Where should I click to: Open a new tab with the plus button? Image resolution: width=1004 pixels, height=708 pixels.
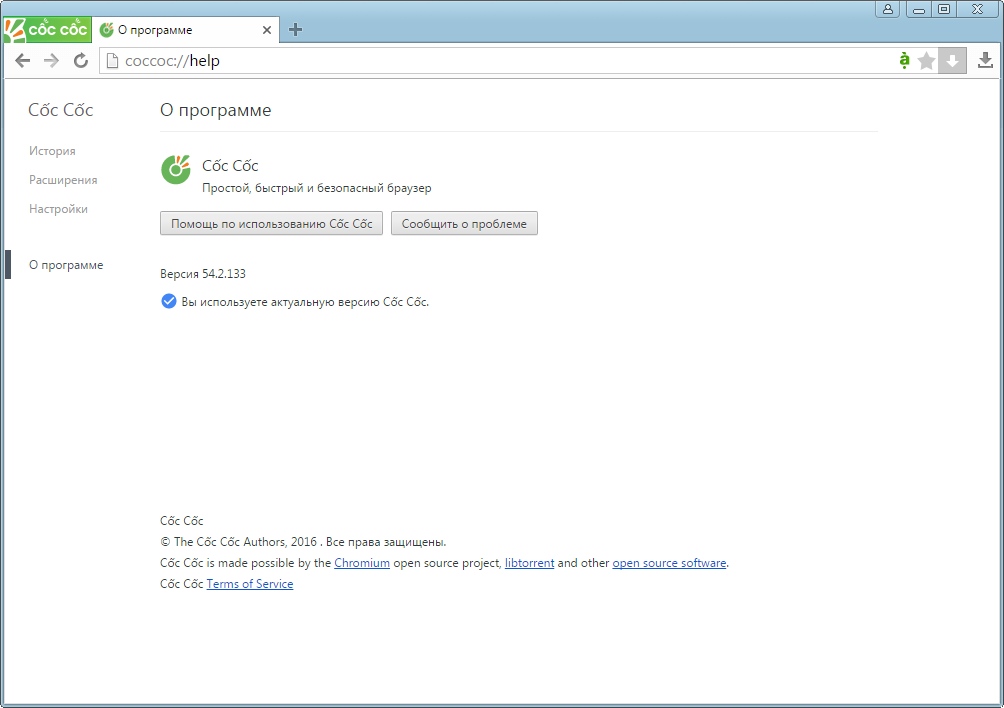295,29
